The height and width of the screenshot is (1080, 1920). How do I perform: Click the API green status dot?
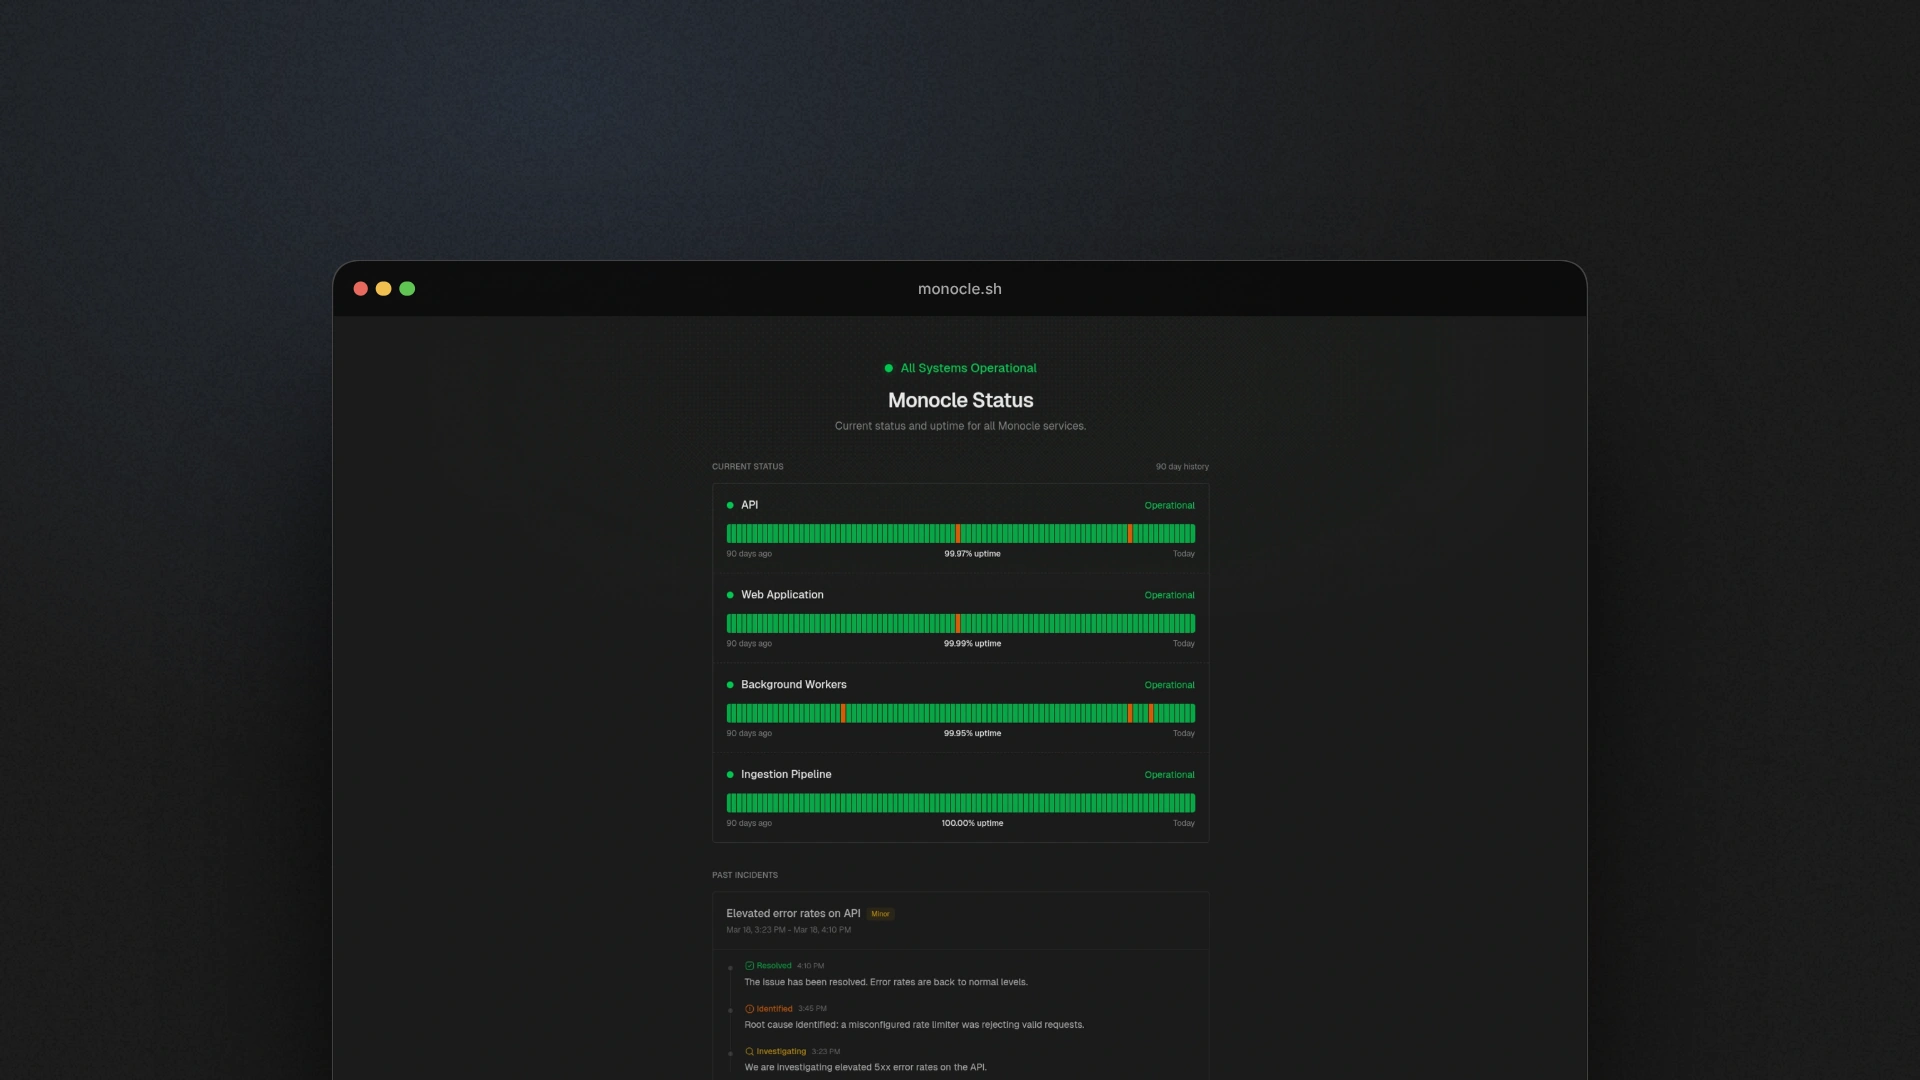[x=730, y=505]
